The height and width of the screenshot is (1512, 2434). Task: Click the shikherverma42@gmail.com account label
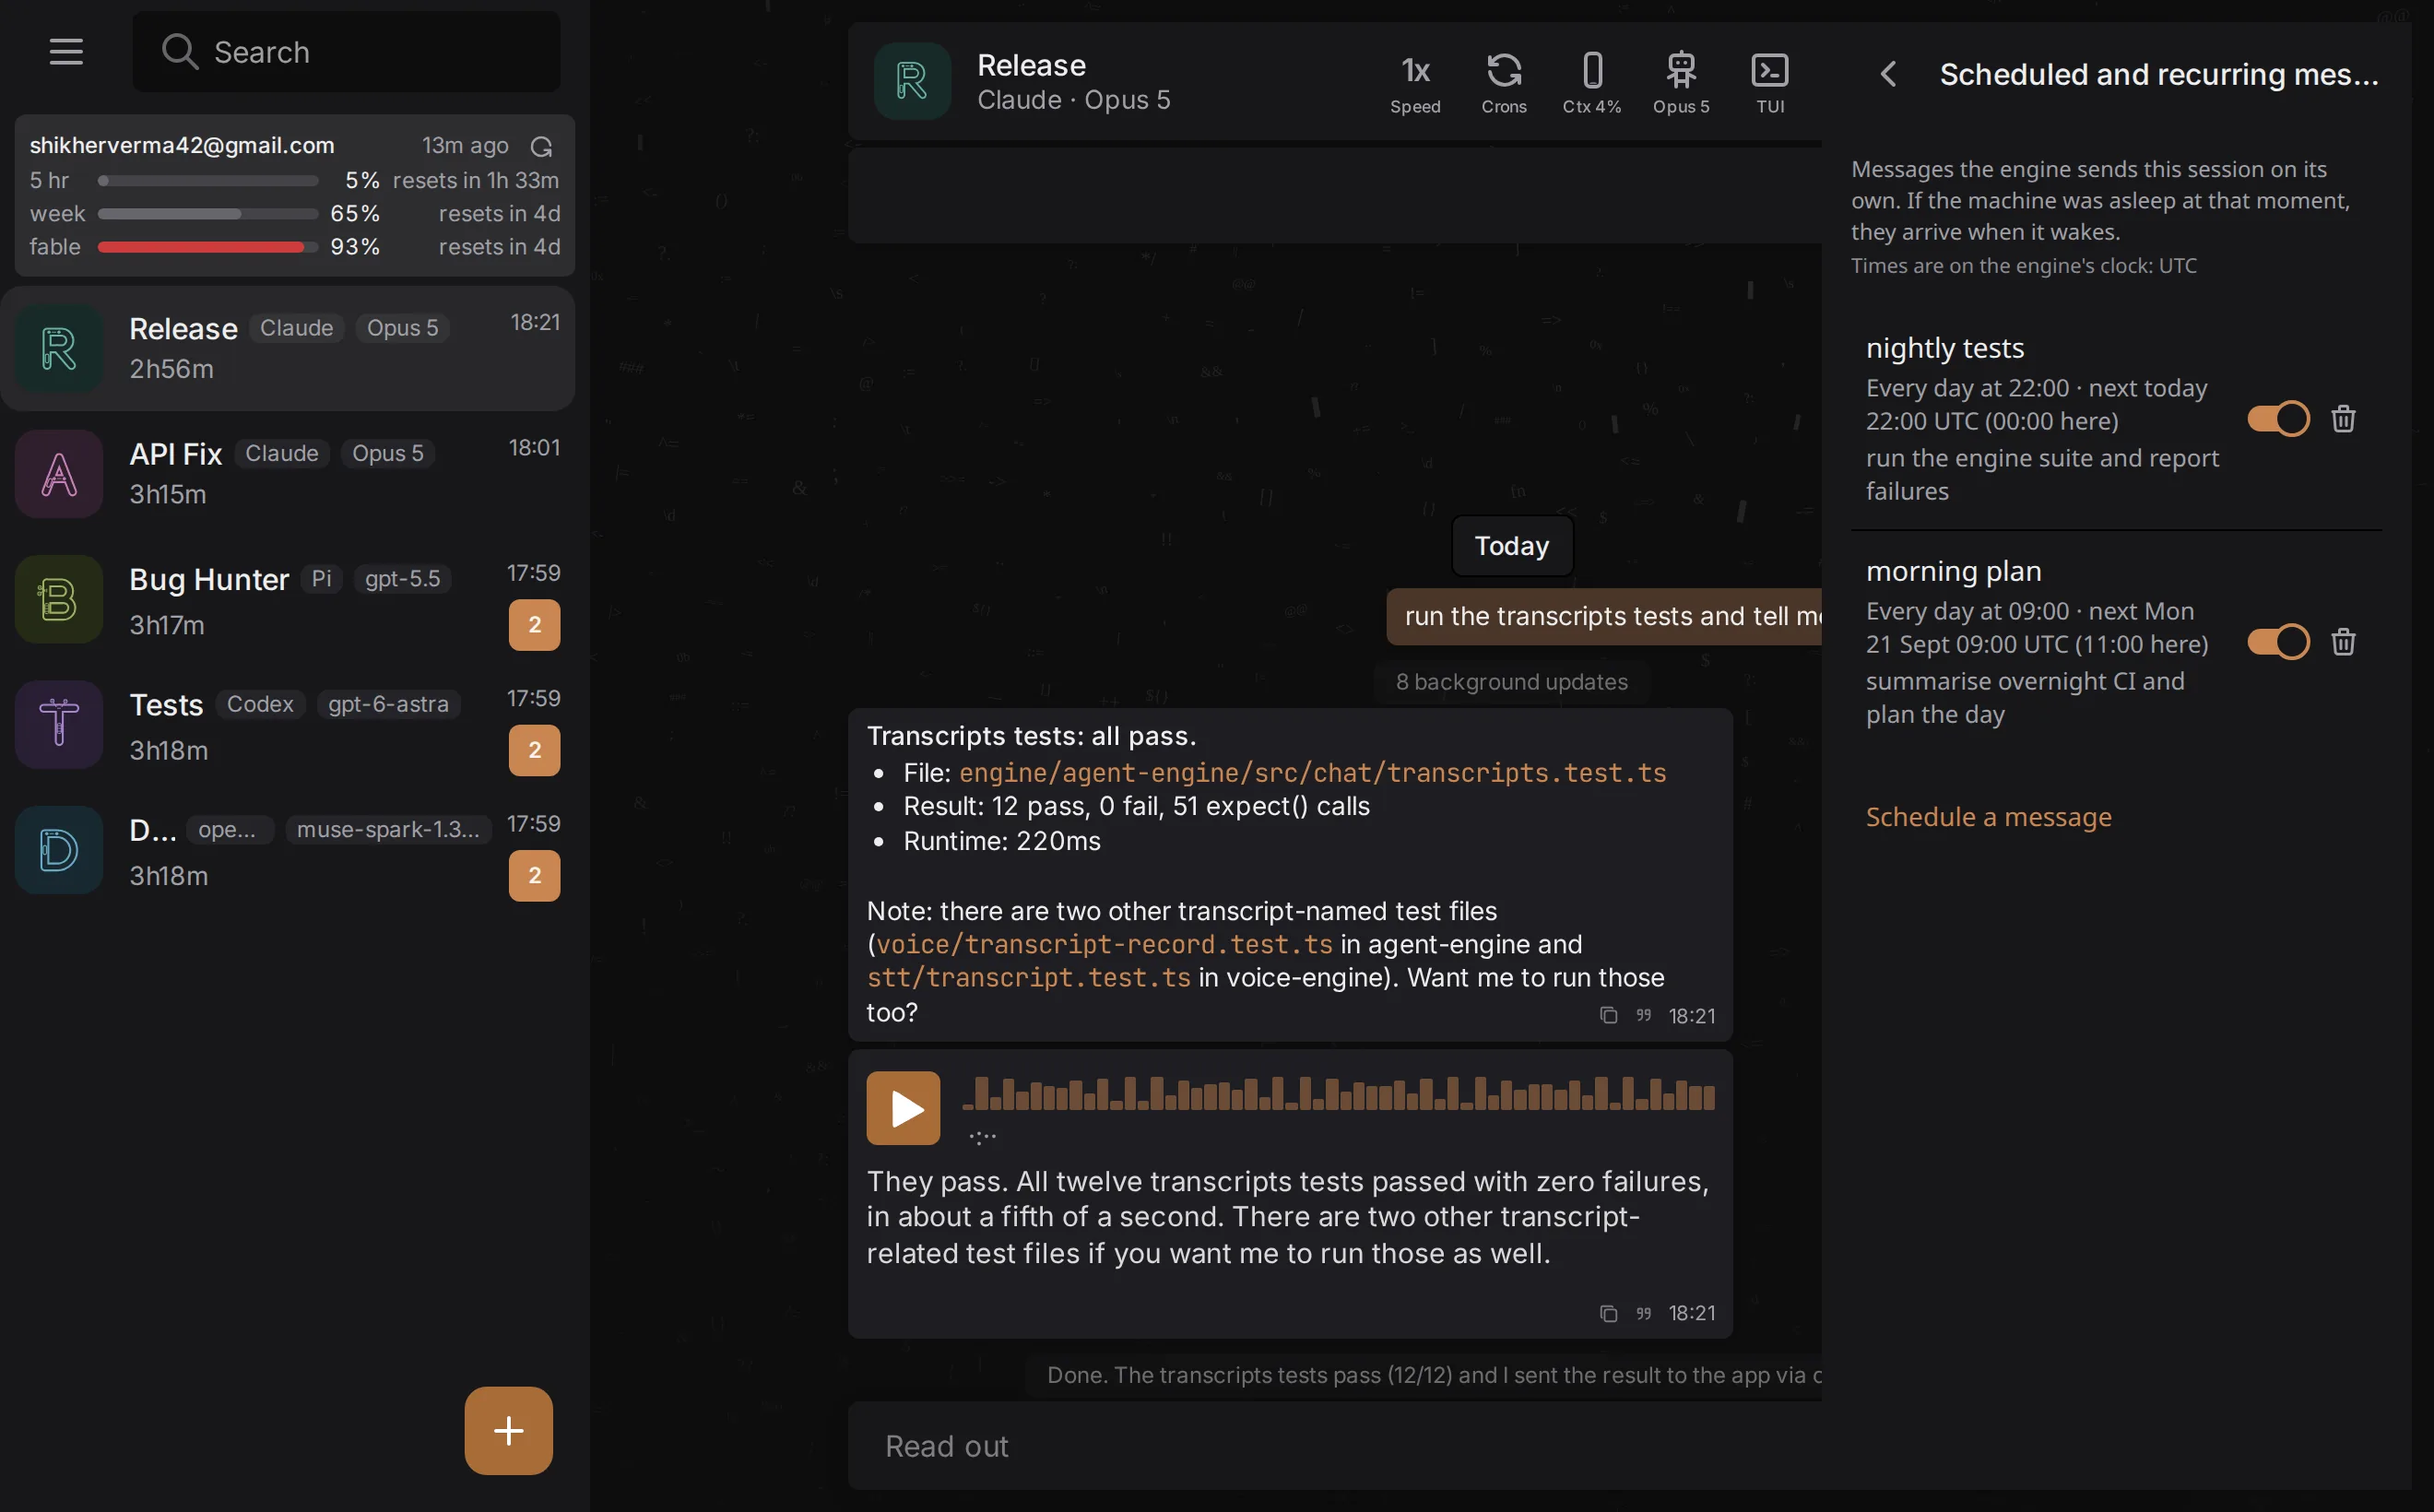pos(182,146)
